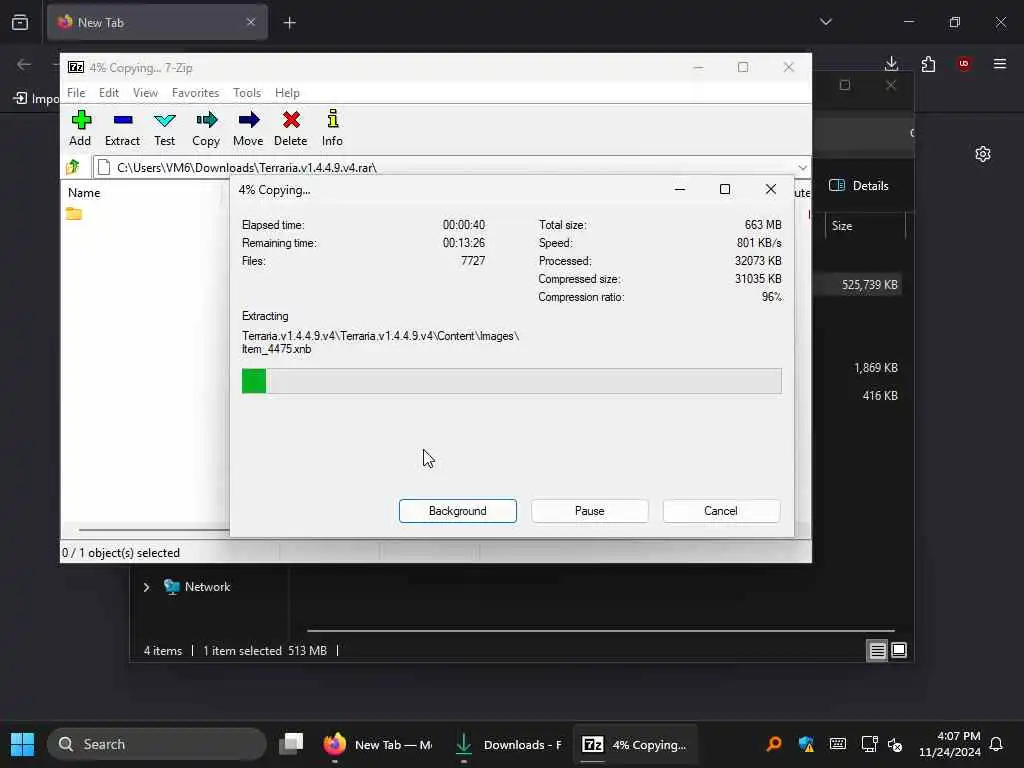Viewport: 1024px width, 768px height.
Task: Open a new Firefox tab with plus
Action: [x=290, y=23]
